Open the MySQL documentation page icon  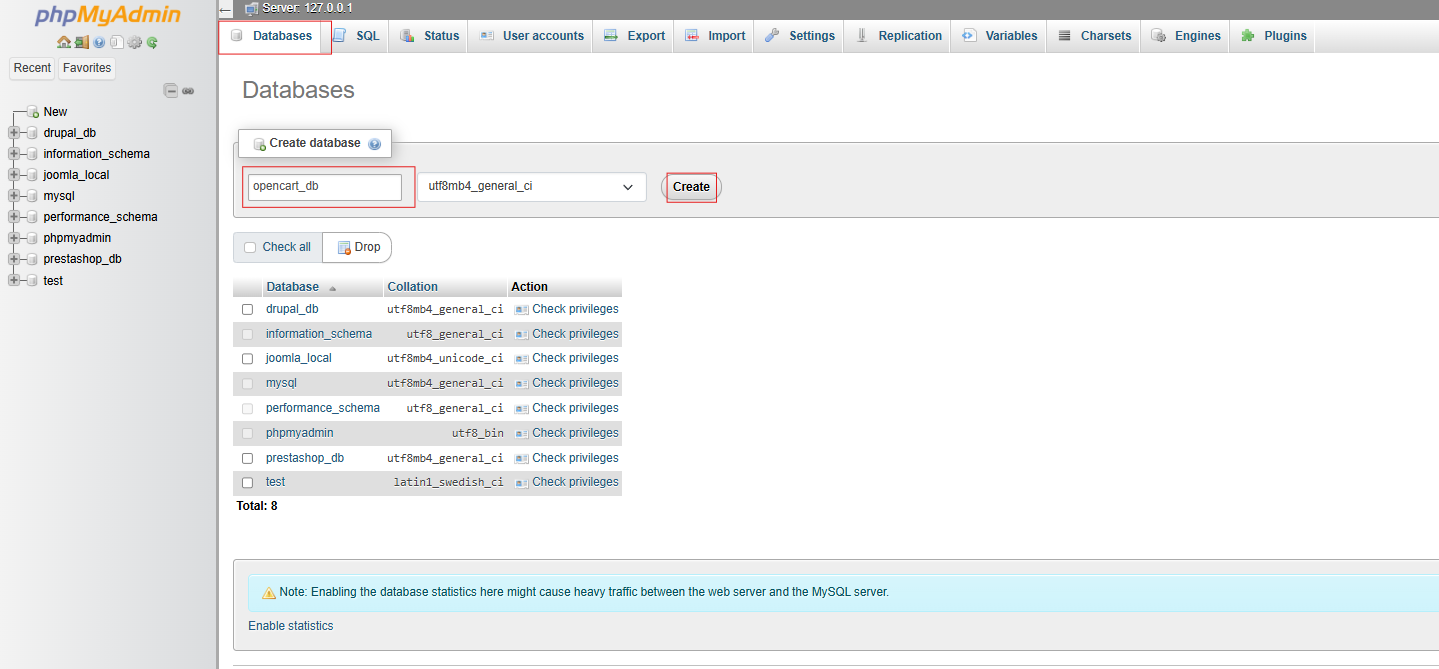(x=115, y=42)
